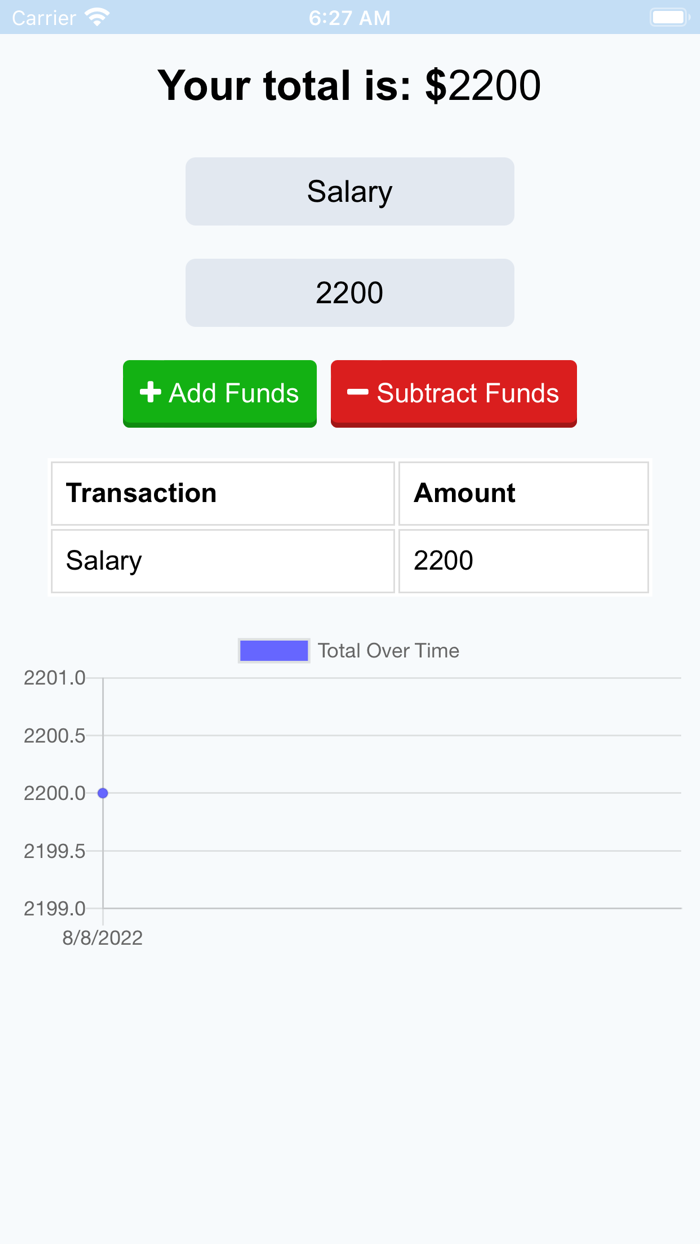Click the Total Over Time legend label
The width and height of the screenshot is (700, 1244).
(x=388, y=650)
